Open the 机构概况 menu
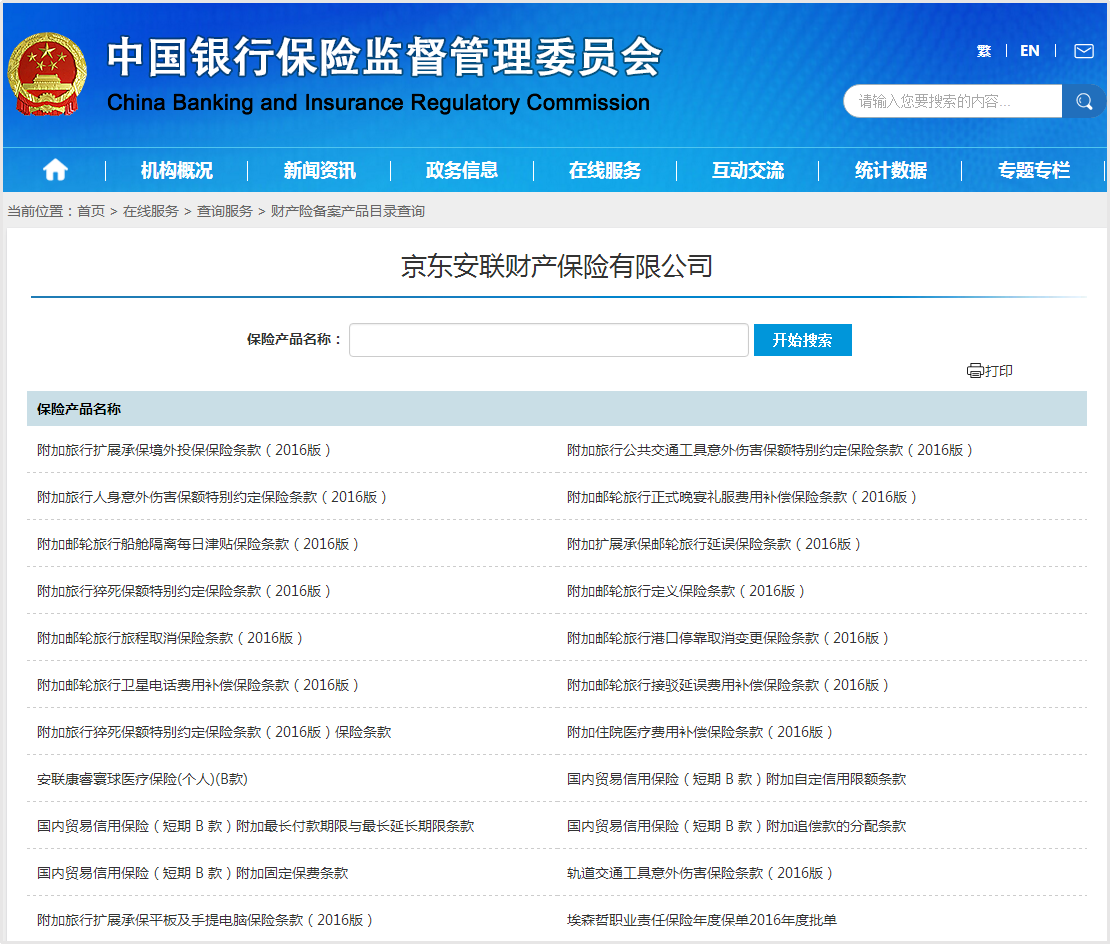 [176, 170]
